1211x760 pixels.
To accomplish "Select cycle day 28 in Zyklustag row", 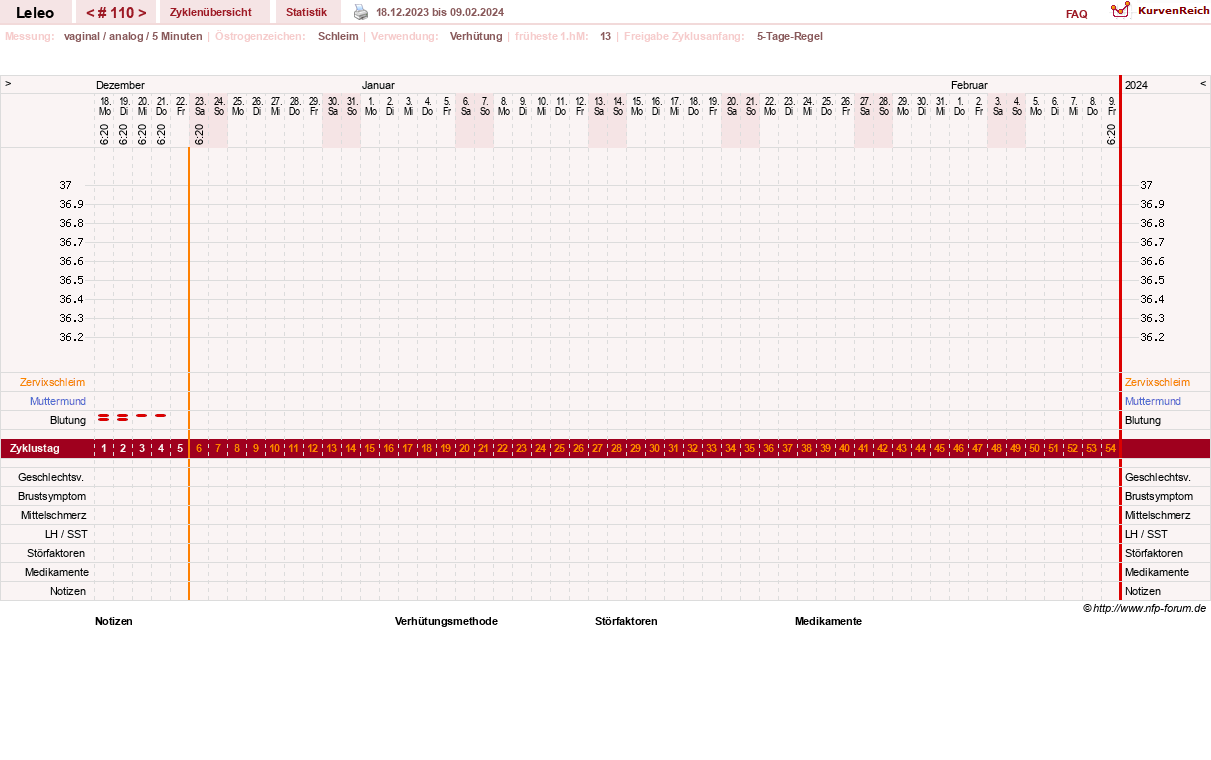I will tap(617, 448).
